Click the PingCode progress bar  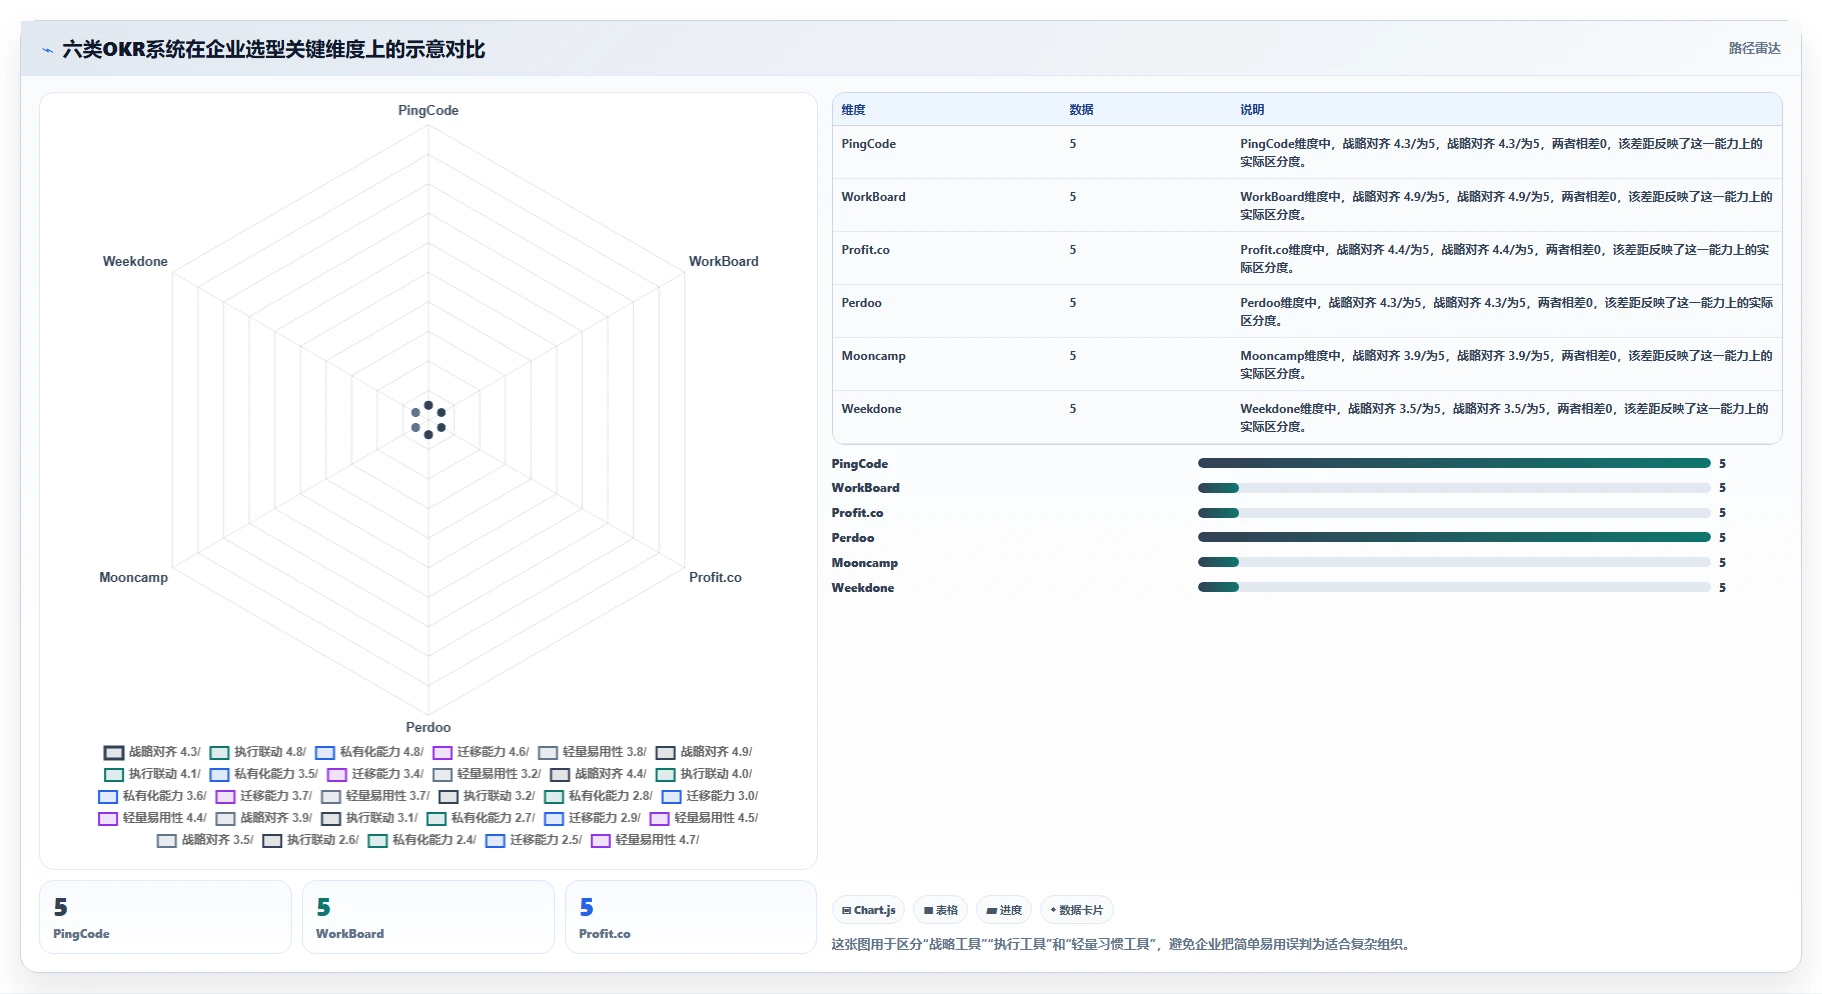point(1454,463)
